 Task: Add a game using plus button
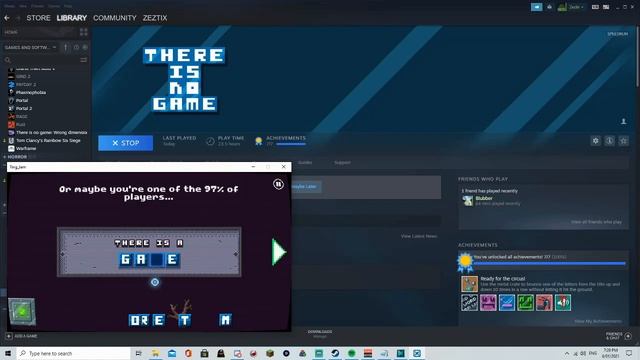[x=9, y=336]
